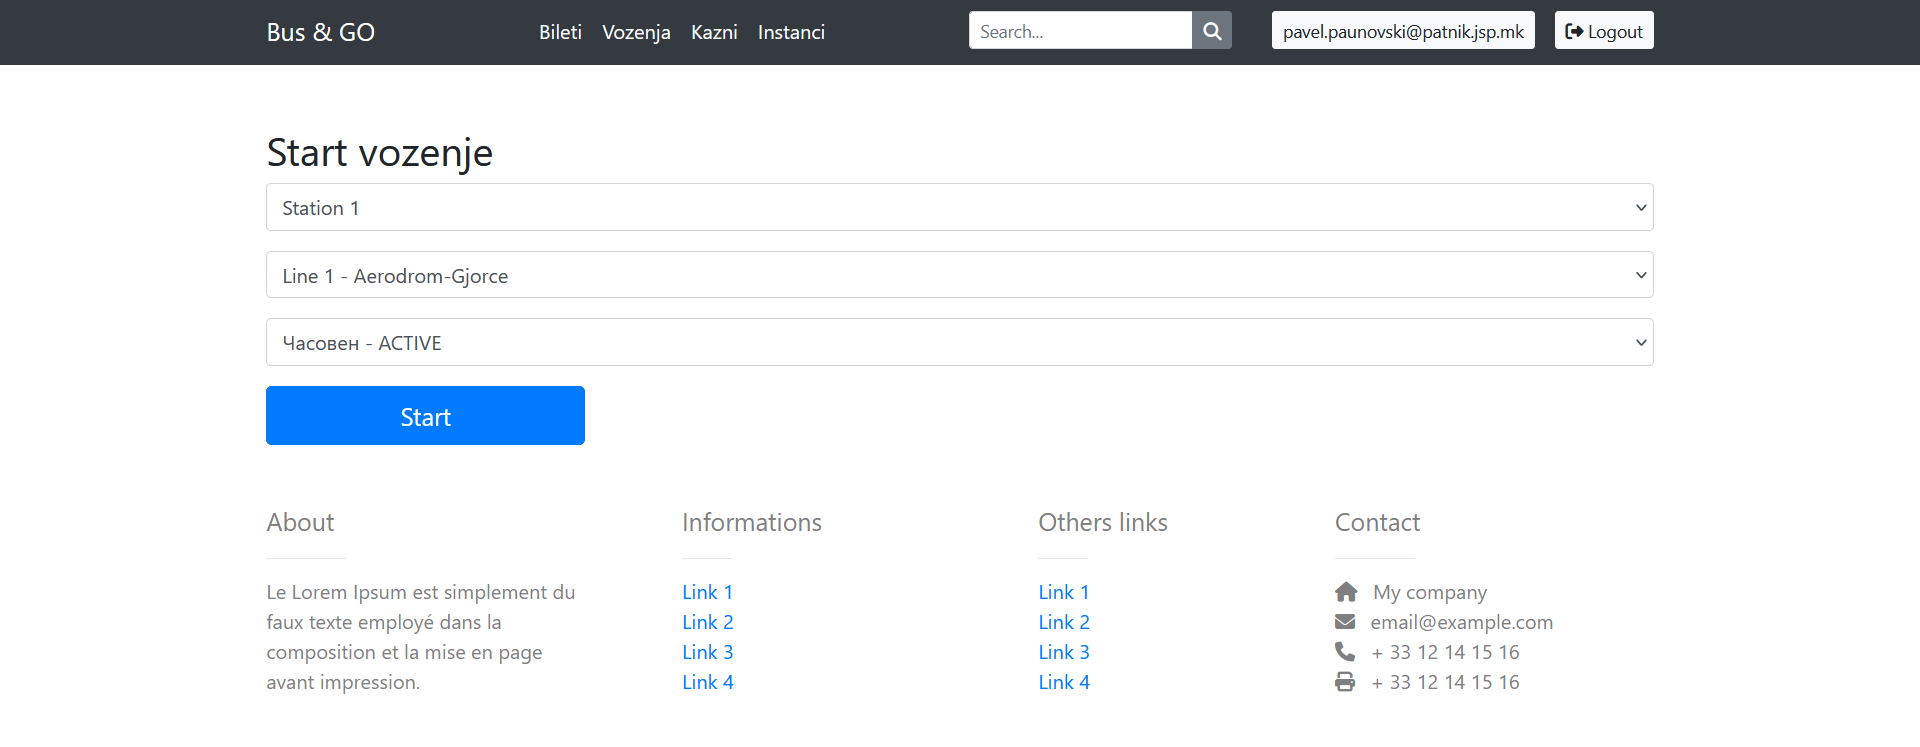Log out using the Logout button
Image resolution: width=1920 pixels, height=747 pixels.
pyautogui.click(x=1603, y=31)
